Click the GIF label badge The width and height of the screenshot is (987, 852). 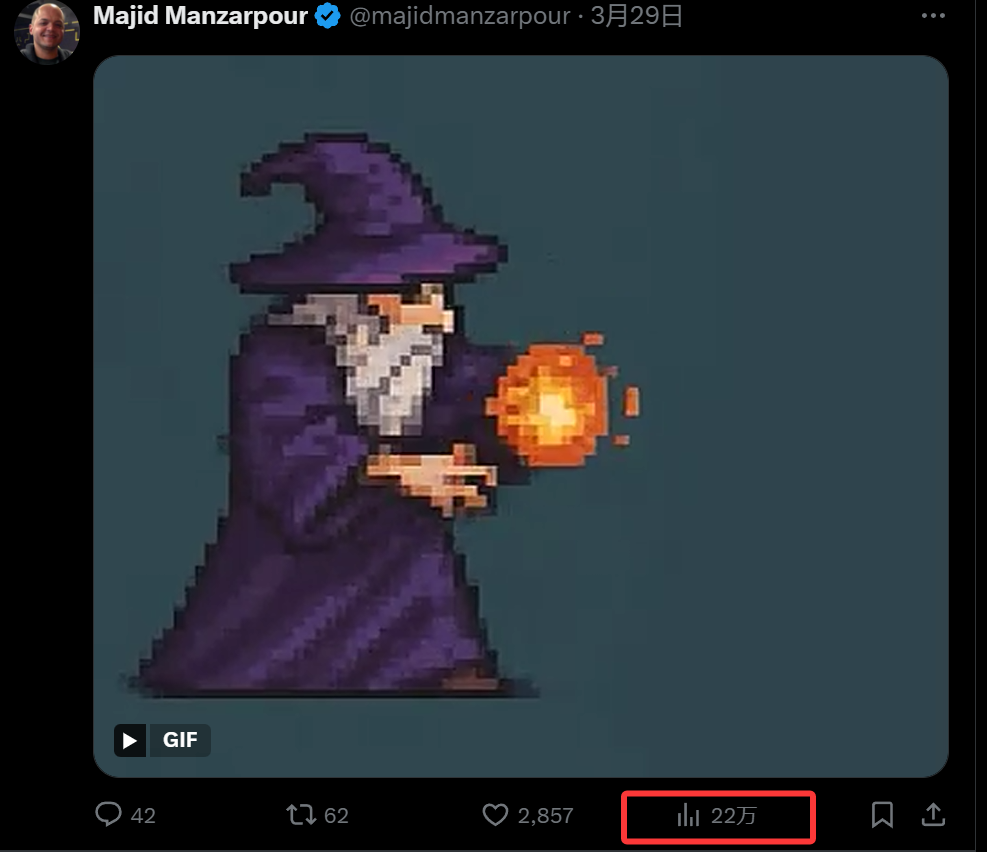(x=180, y=740)
